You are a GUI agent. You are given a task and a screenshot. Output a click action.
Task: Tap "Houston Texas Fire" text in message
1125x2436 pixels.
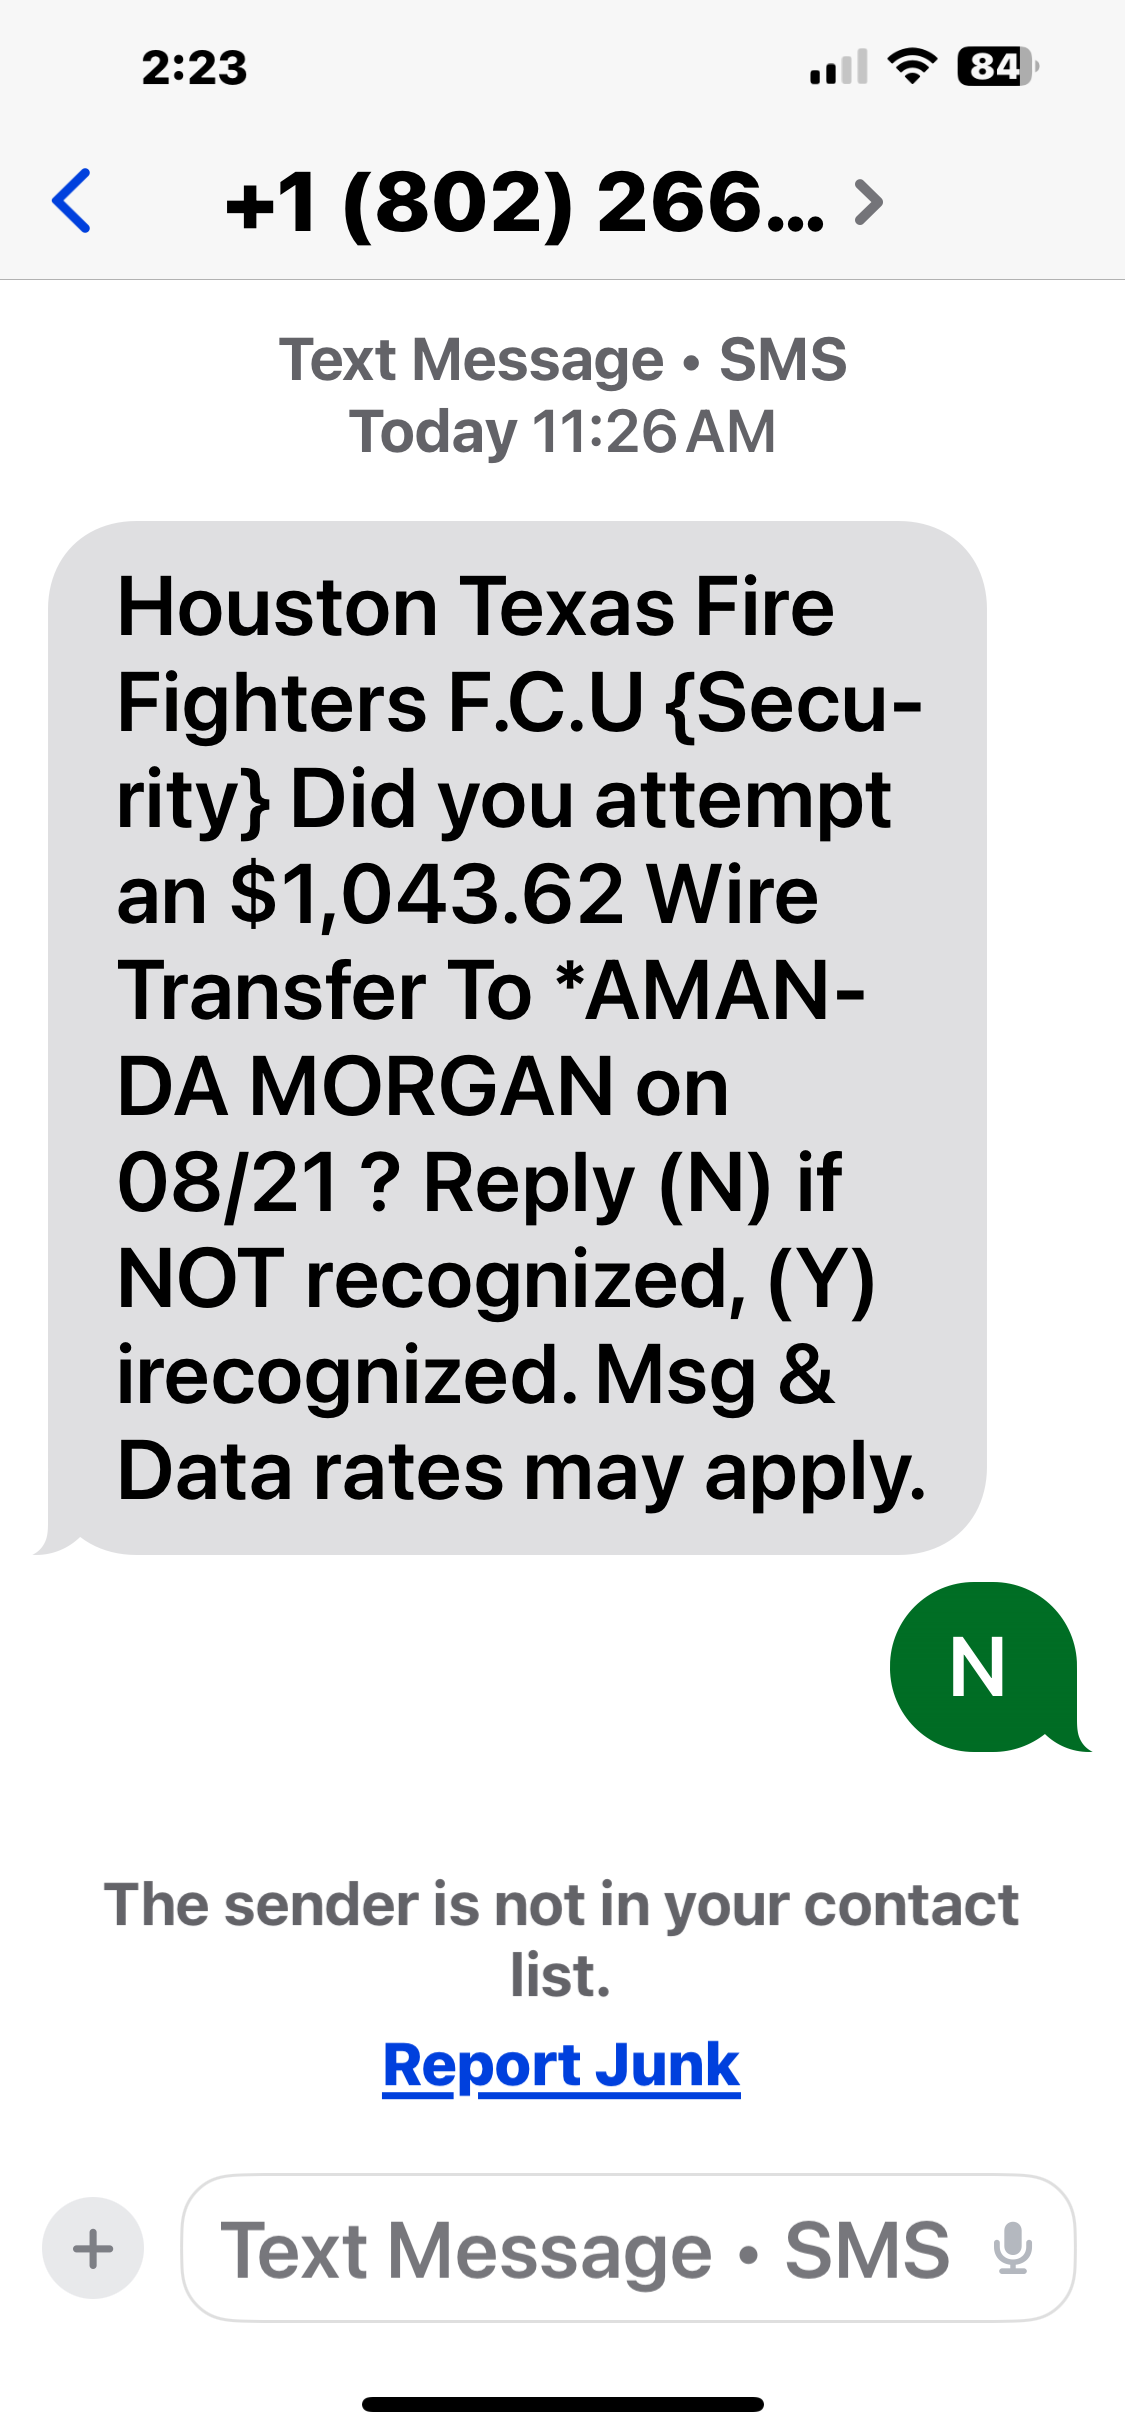(x=476, y=607)
